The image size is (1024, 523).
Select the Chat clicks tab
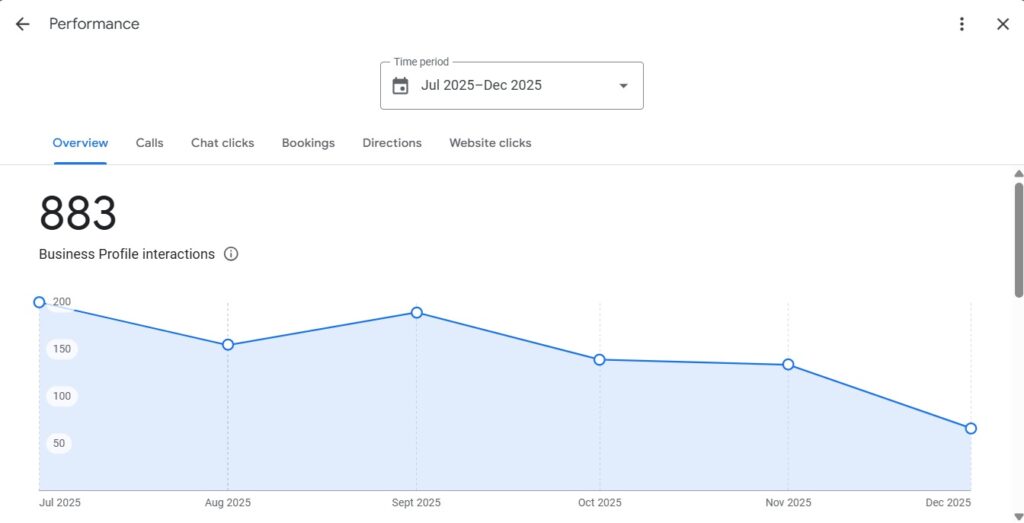tap(222, 143)
